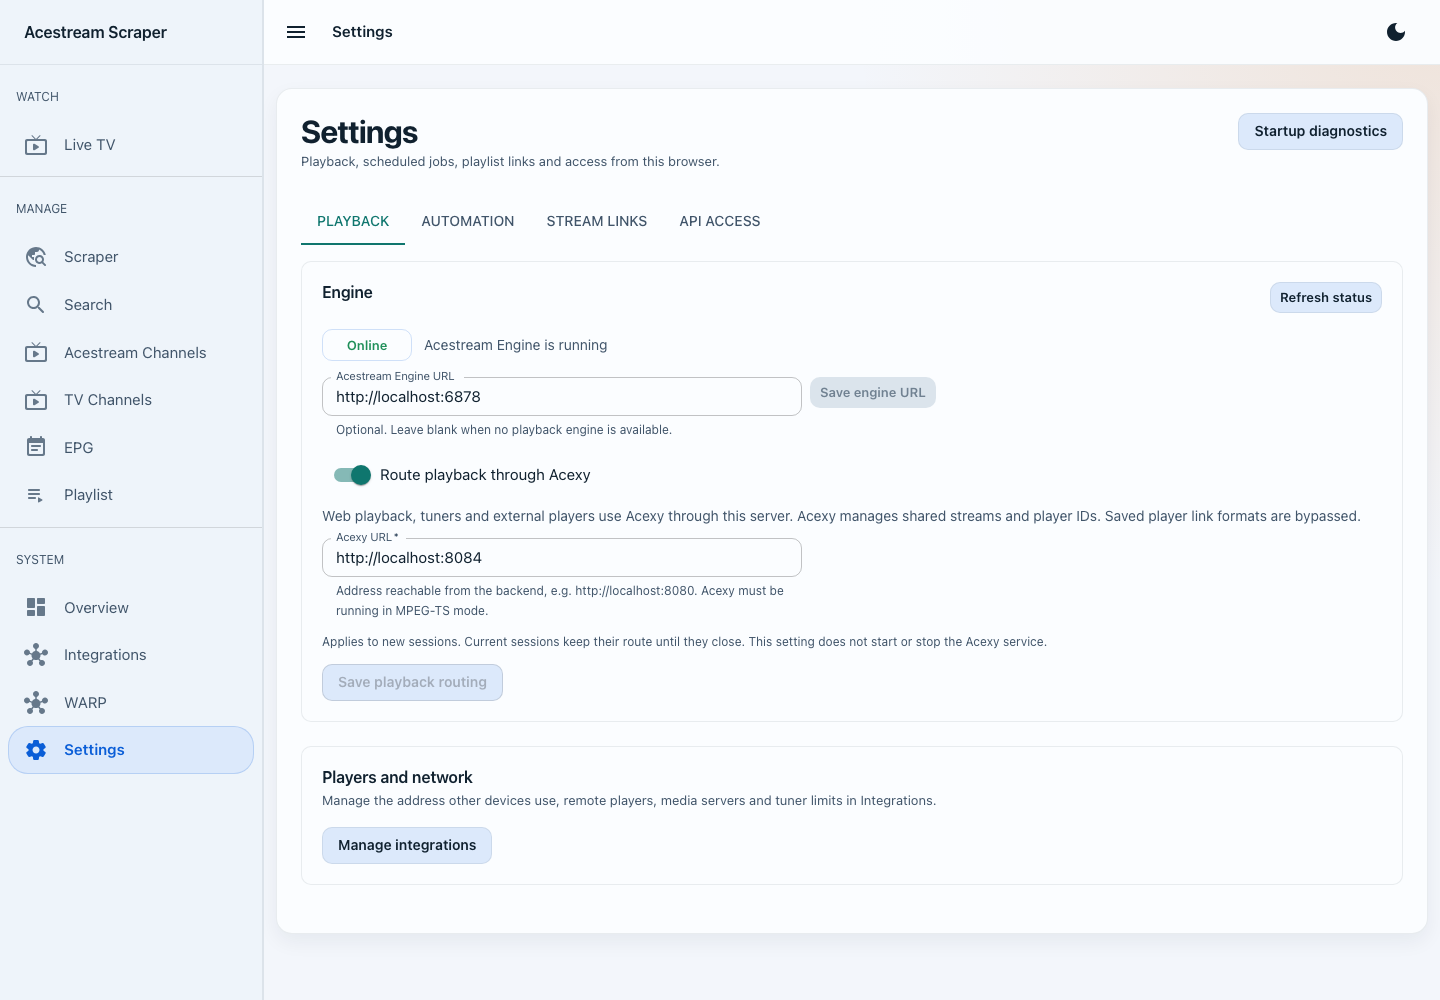Click Refresh status button
This screenshot has width=1440, height=1000.
[1326, 297]
